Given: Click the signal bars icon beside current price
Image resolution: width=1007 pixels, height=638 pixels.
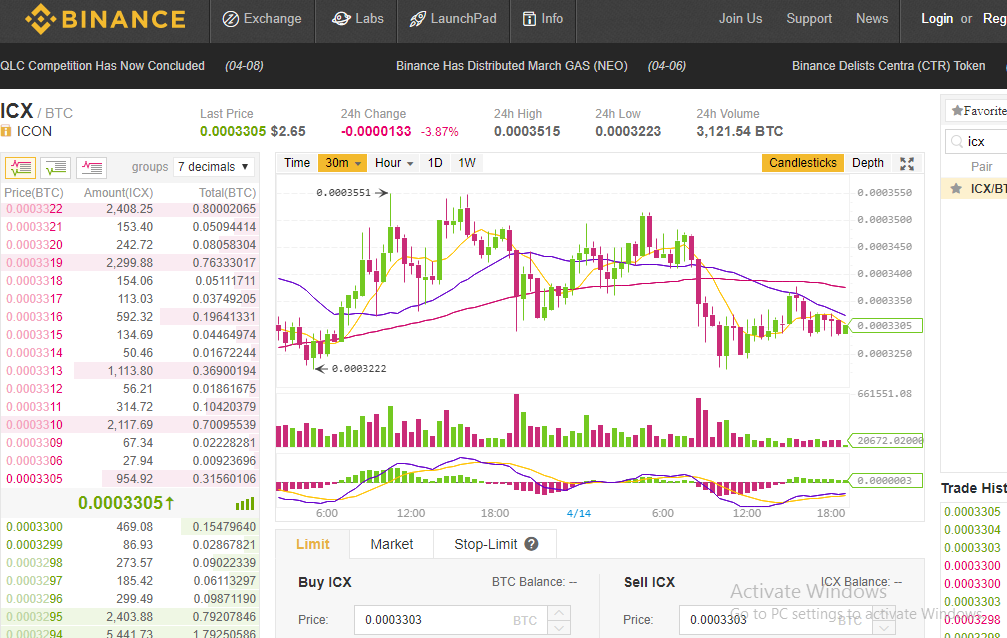Looking at the screenshot, I should [245, 504].
